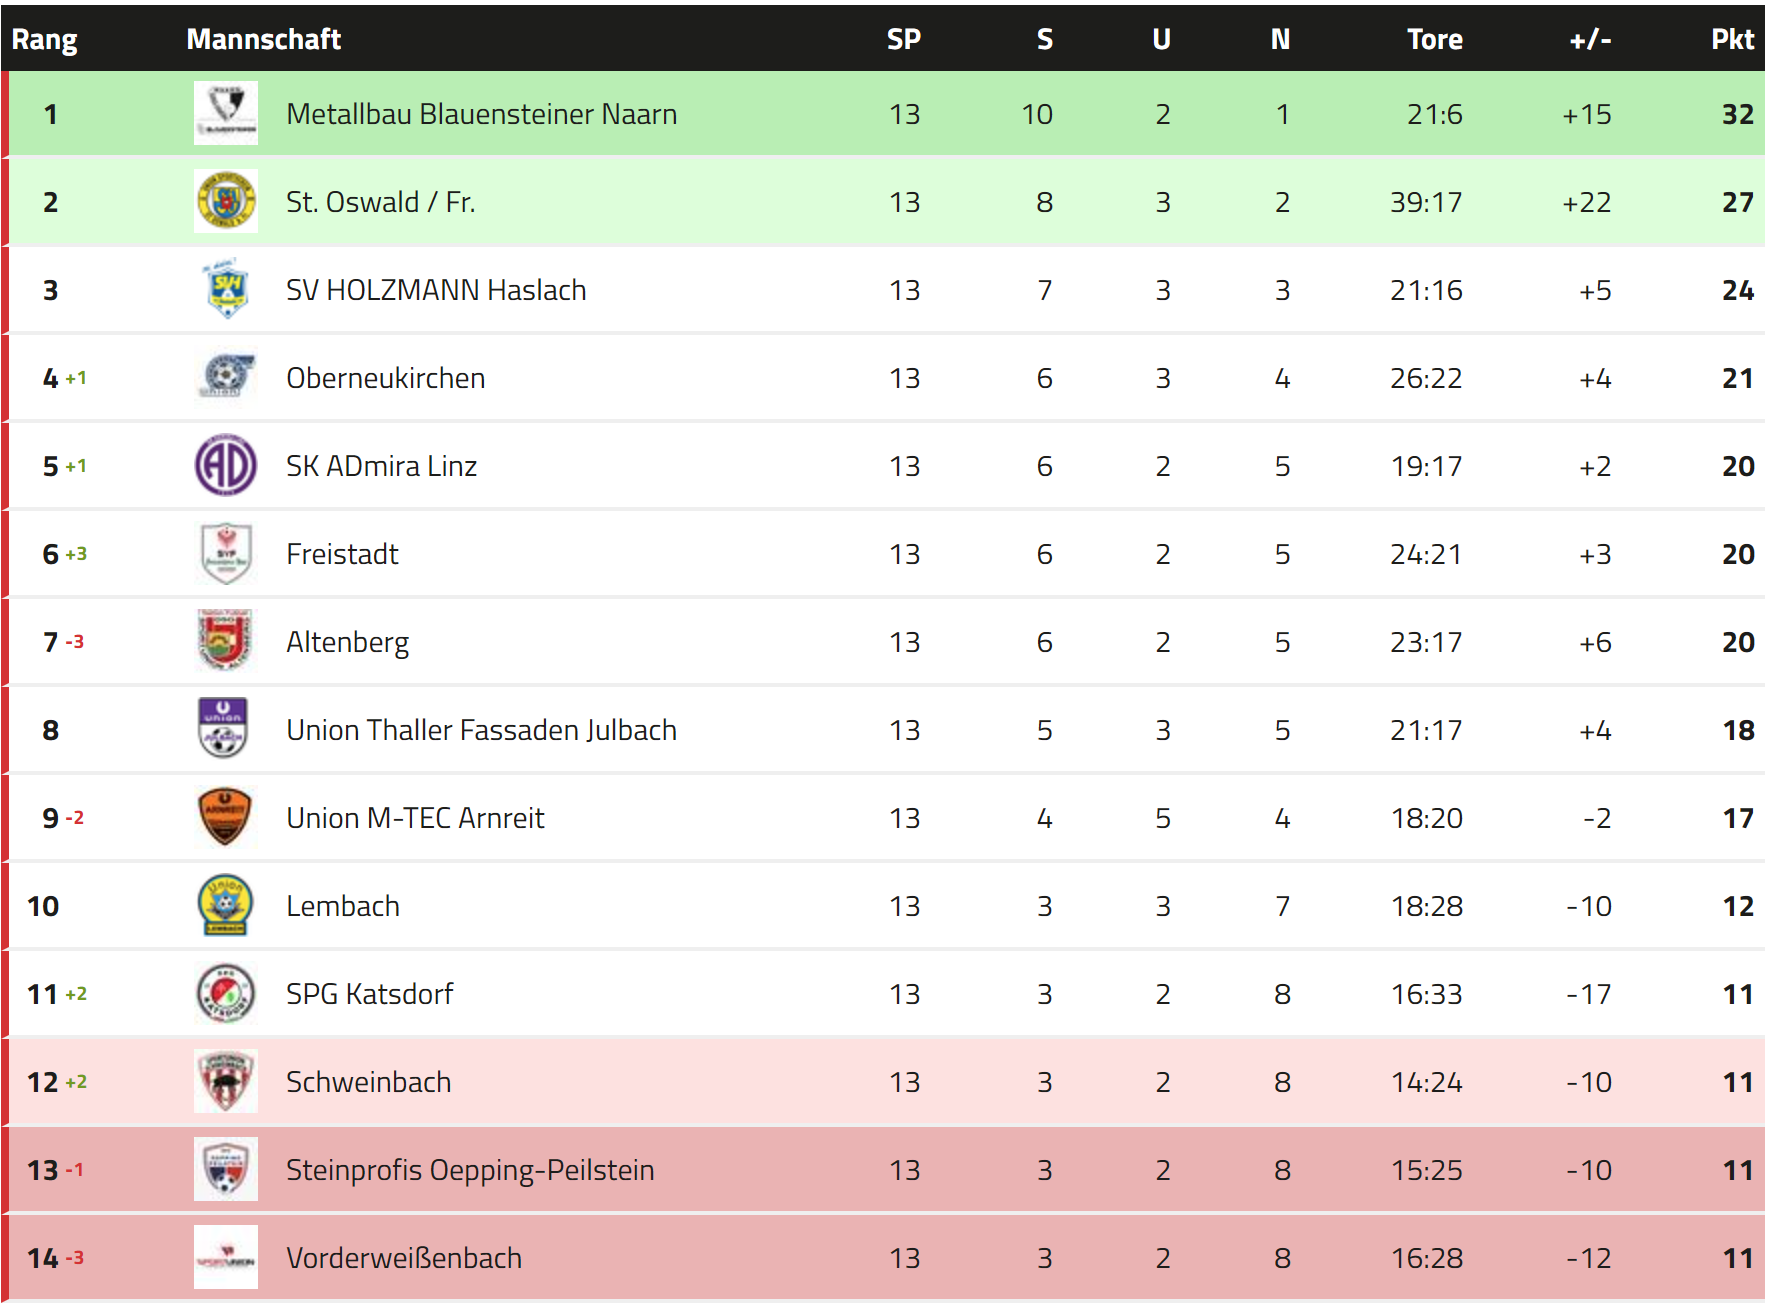Click the Steinprofis Oepping-Peilstein team name

click(x=470, y=1170)
